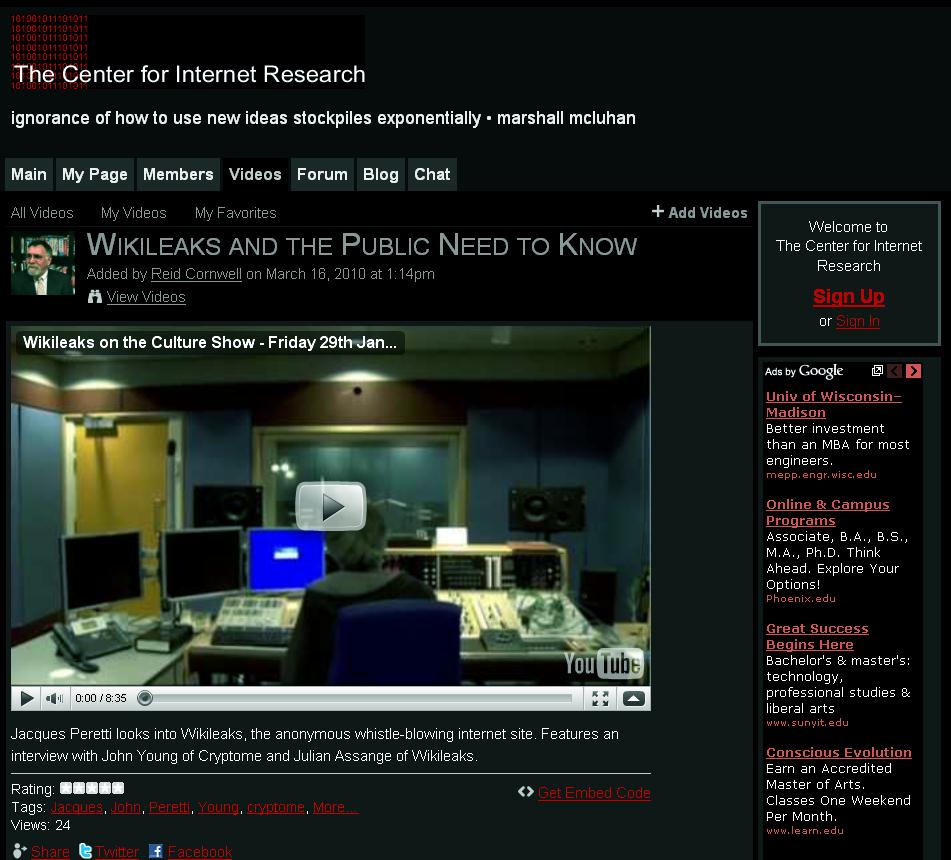The width and height of the screenshot is (951, 860).
Task: Click Get Embed Code link
Action: (x=594, y=793)
